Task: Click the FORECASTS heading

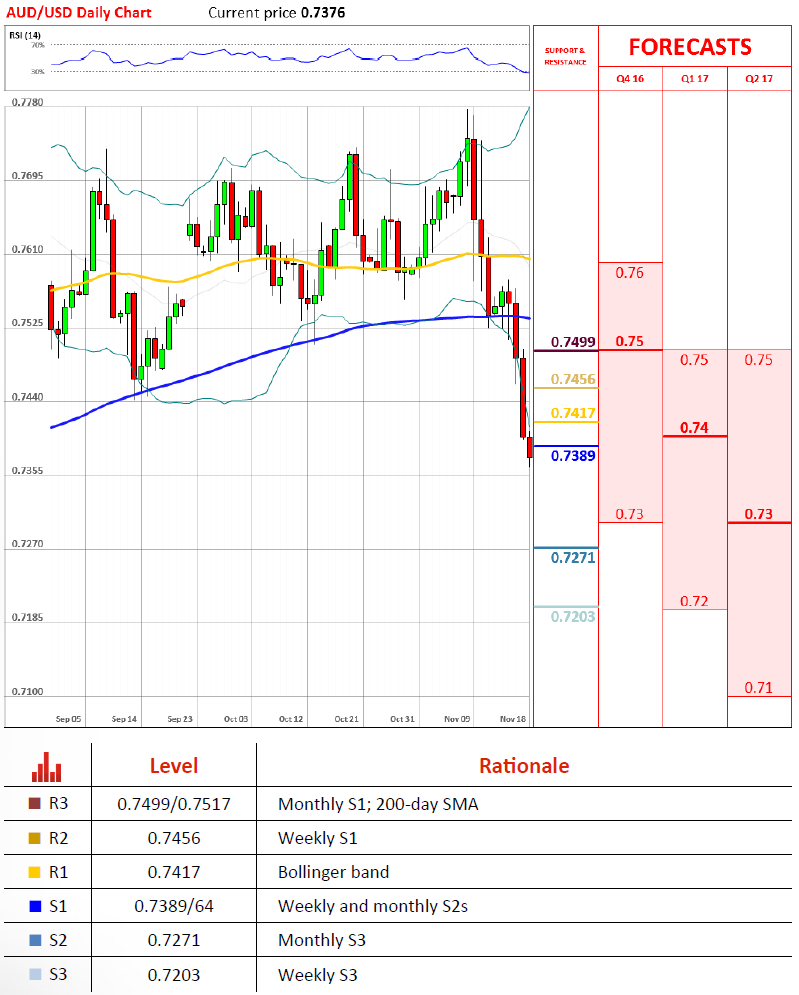Action: pyautogui.click(x=690, y=47)
